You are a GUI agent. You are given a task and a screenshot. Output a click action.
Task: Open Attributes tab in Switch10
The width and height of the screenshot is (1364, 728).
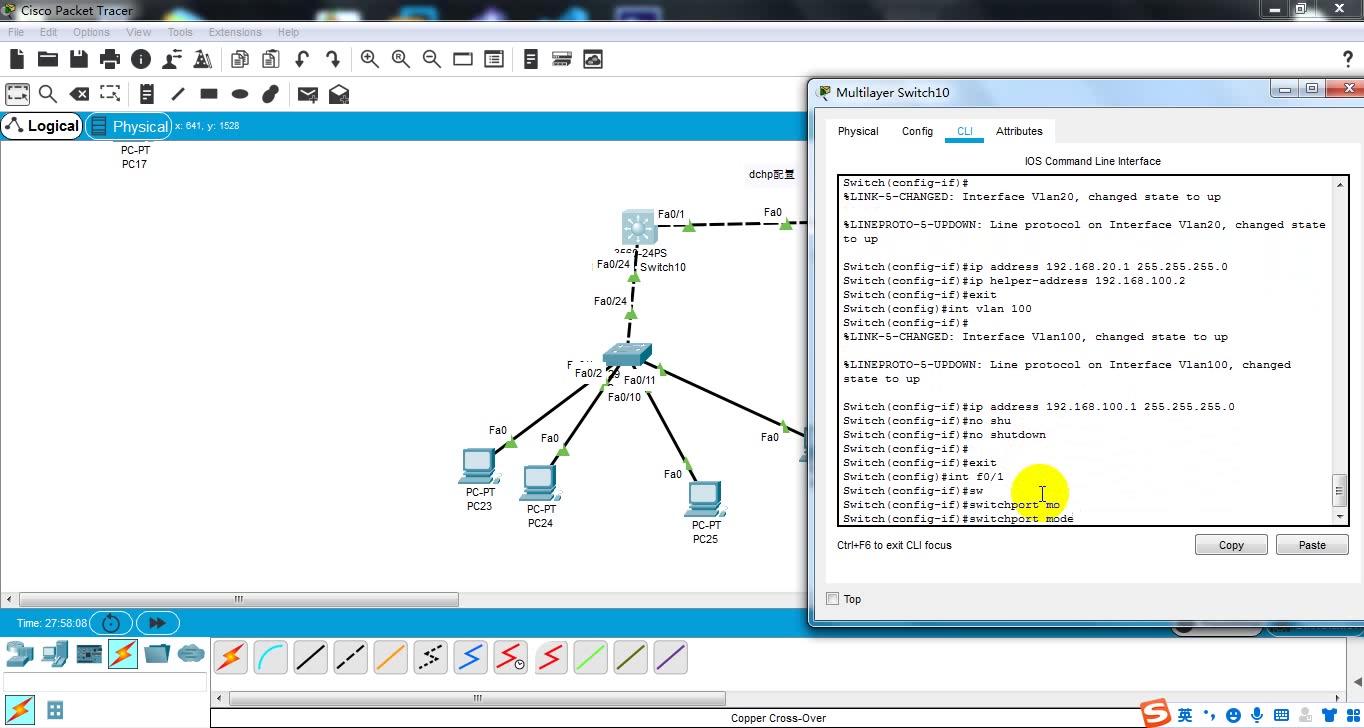click(1019, 131)
